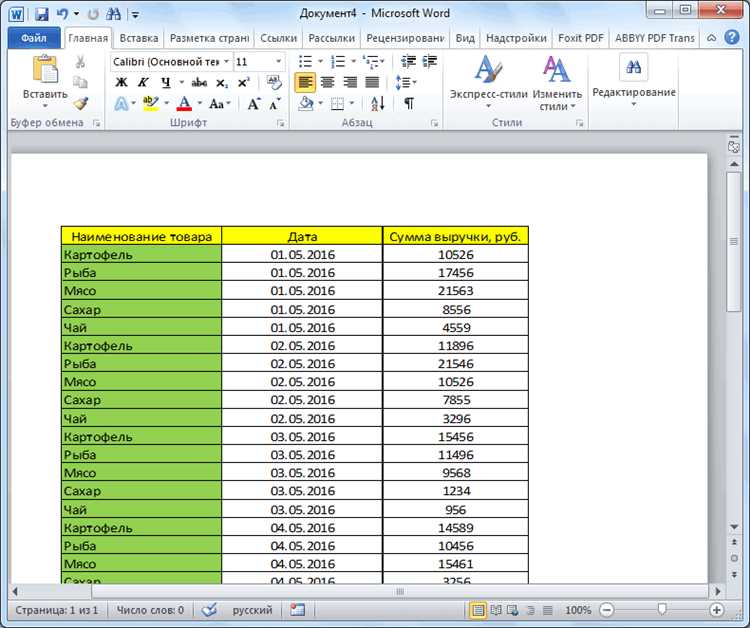Toggle subscript x₂ formatting
Image resolution: width=750 pixels, height=628 pixels.
221,83
